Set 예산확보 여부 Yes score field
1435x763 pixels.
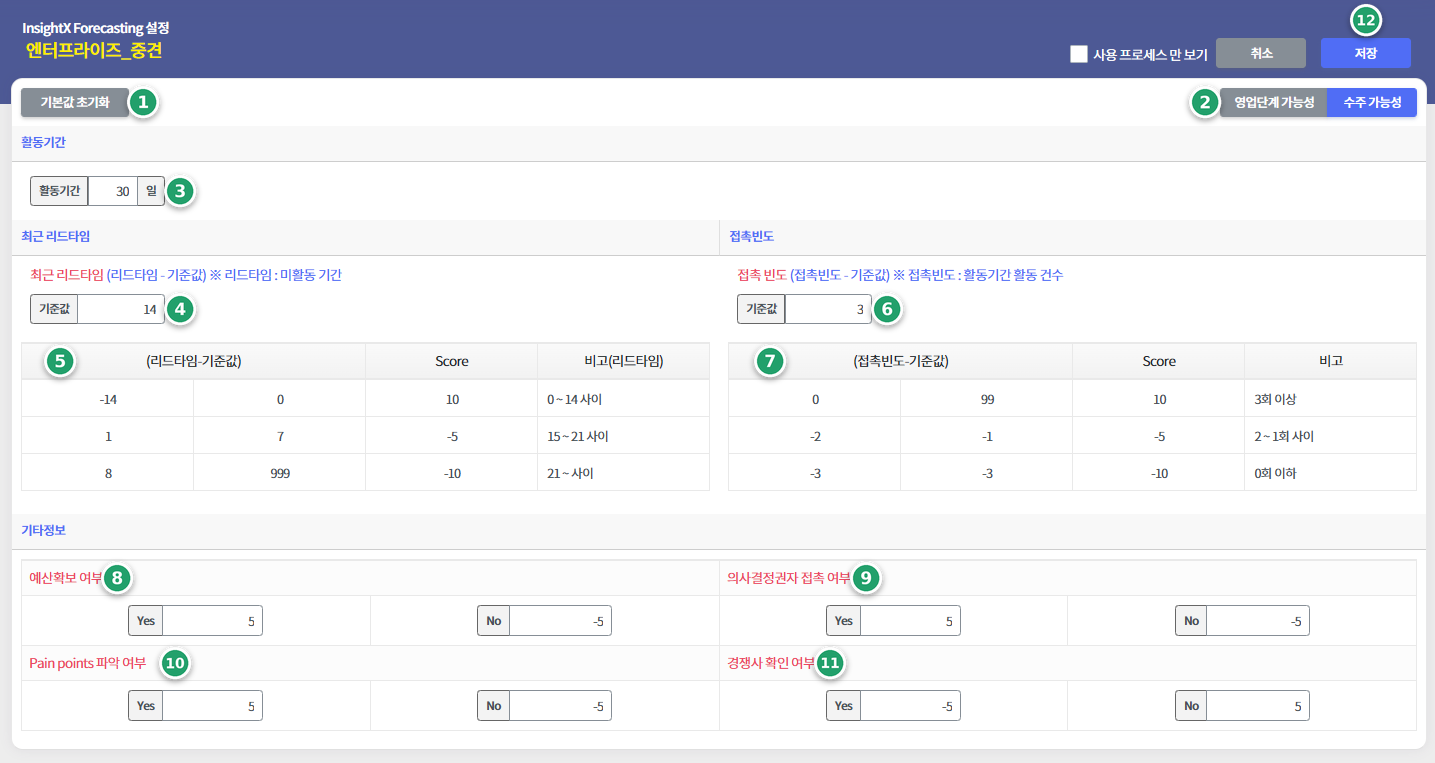click(x=212, y=621)
